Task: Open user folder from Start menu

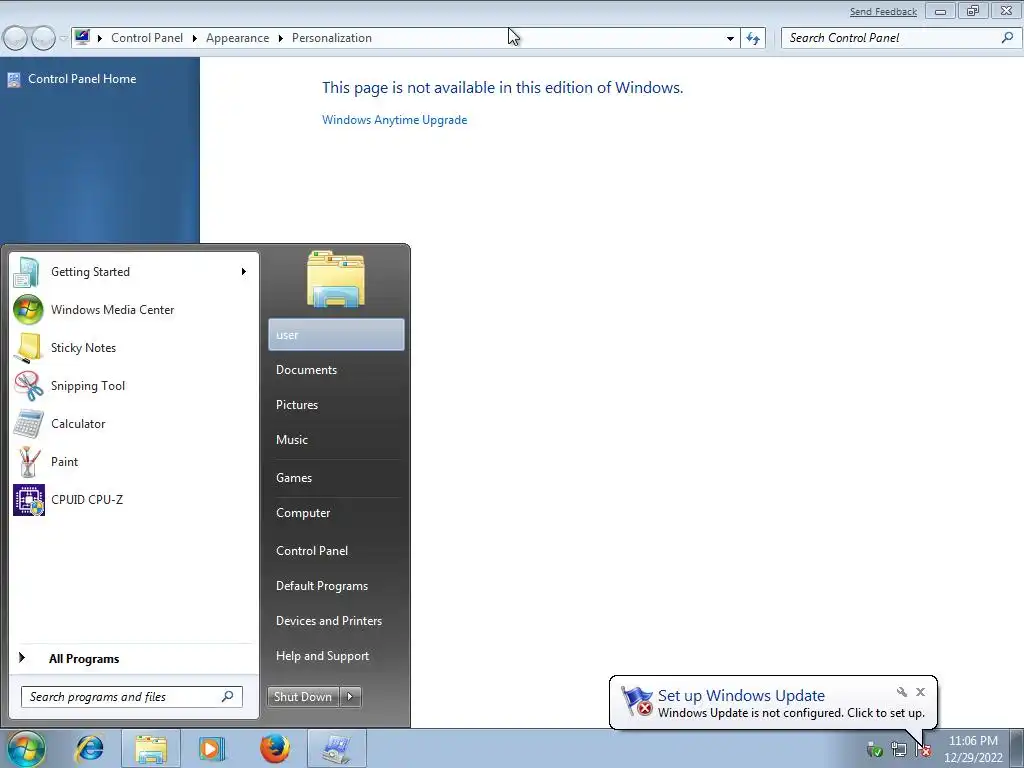Action: pos(336,335)
